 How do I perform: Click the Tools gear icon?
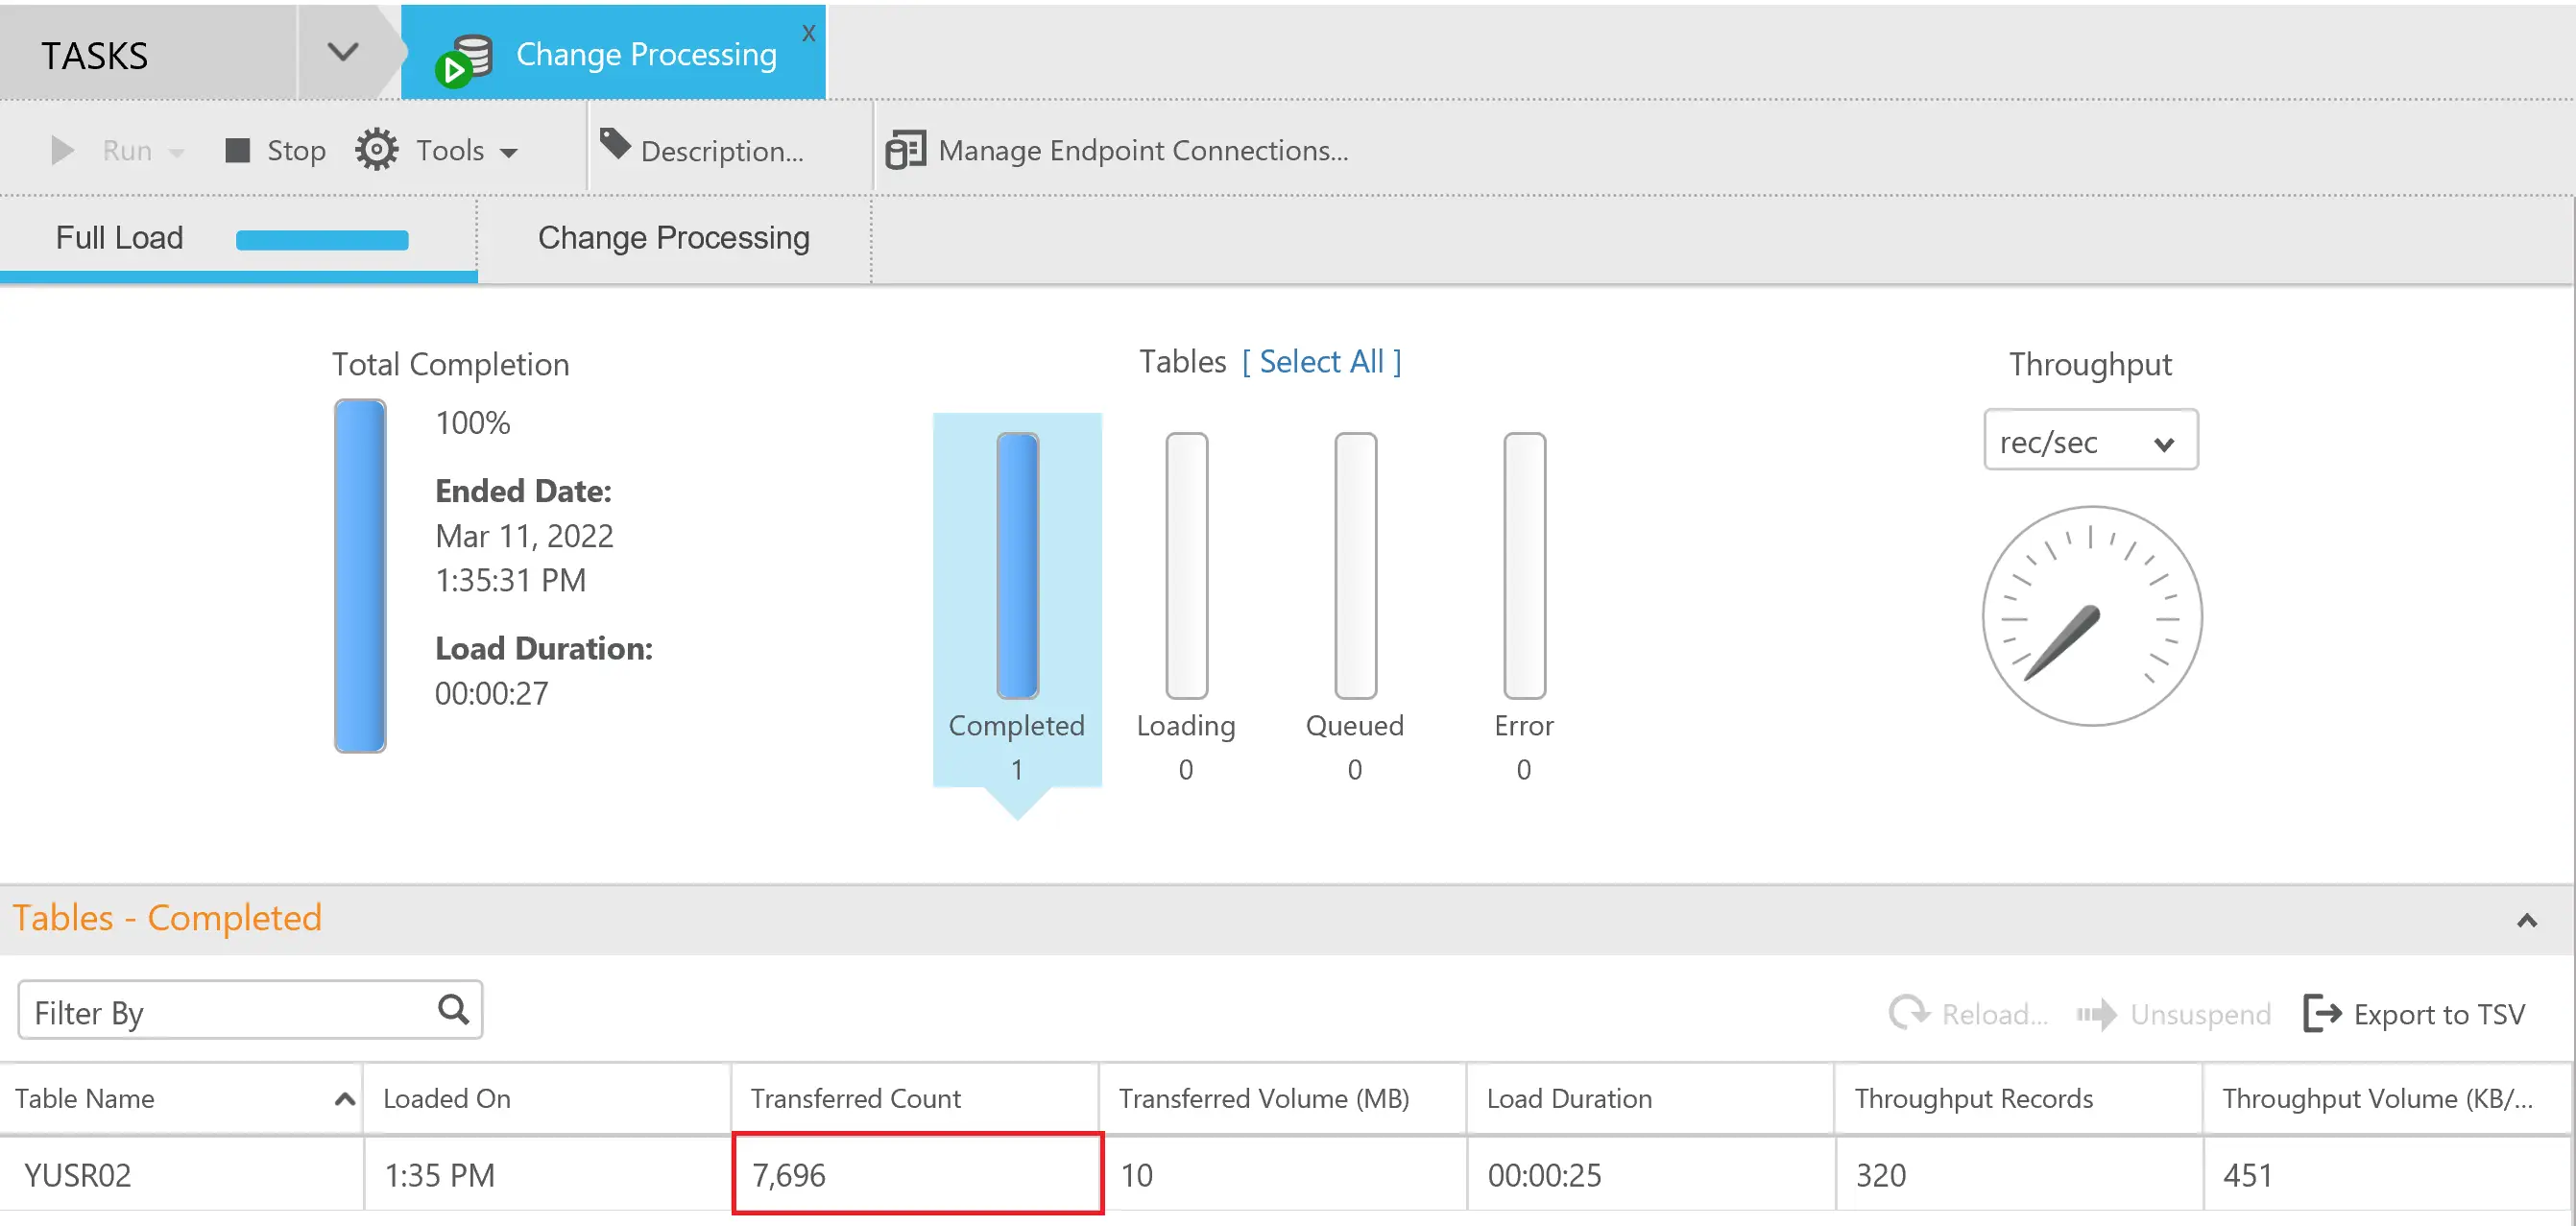click(x=376, y=150)
